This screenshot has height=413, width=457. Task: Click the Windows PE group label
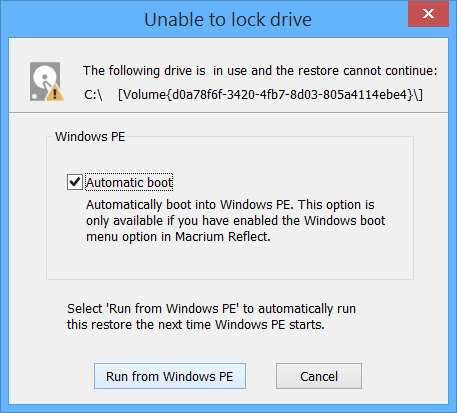tap(90, 137)
